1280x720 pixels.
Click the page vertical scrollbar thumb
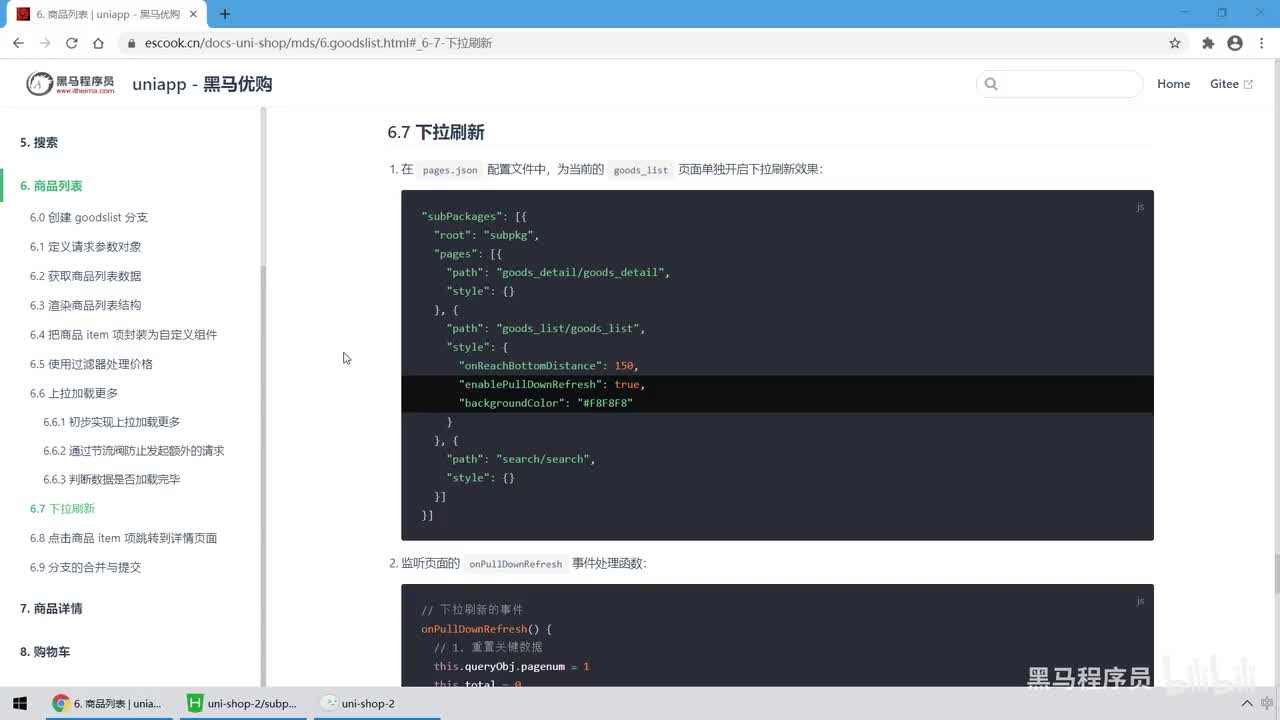click(1276, 574)
